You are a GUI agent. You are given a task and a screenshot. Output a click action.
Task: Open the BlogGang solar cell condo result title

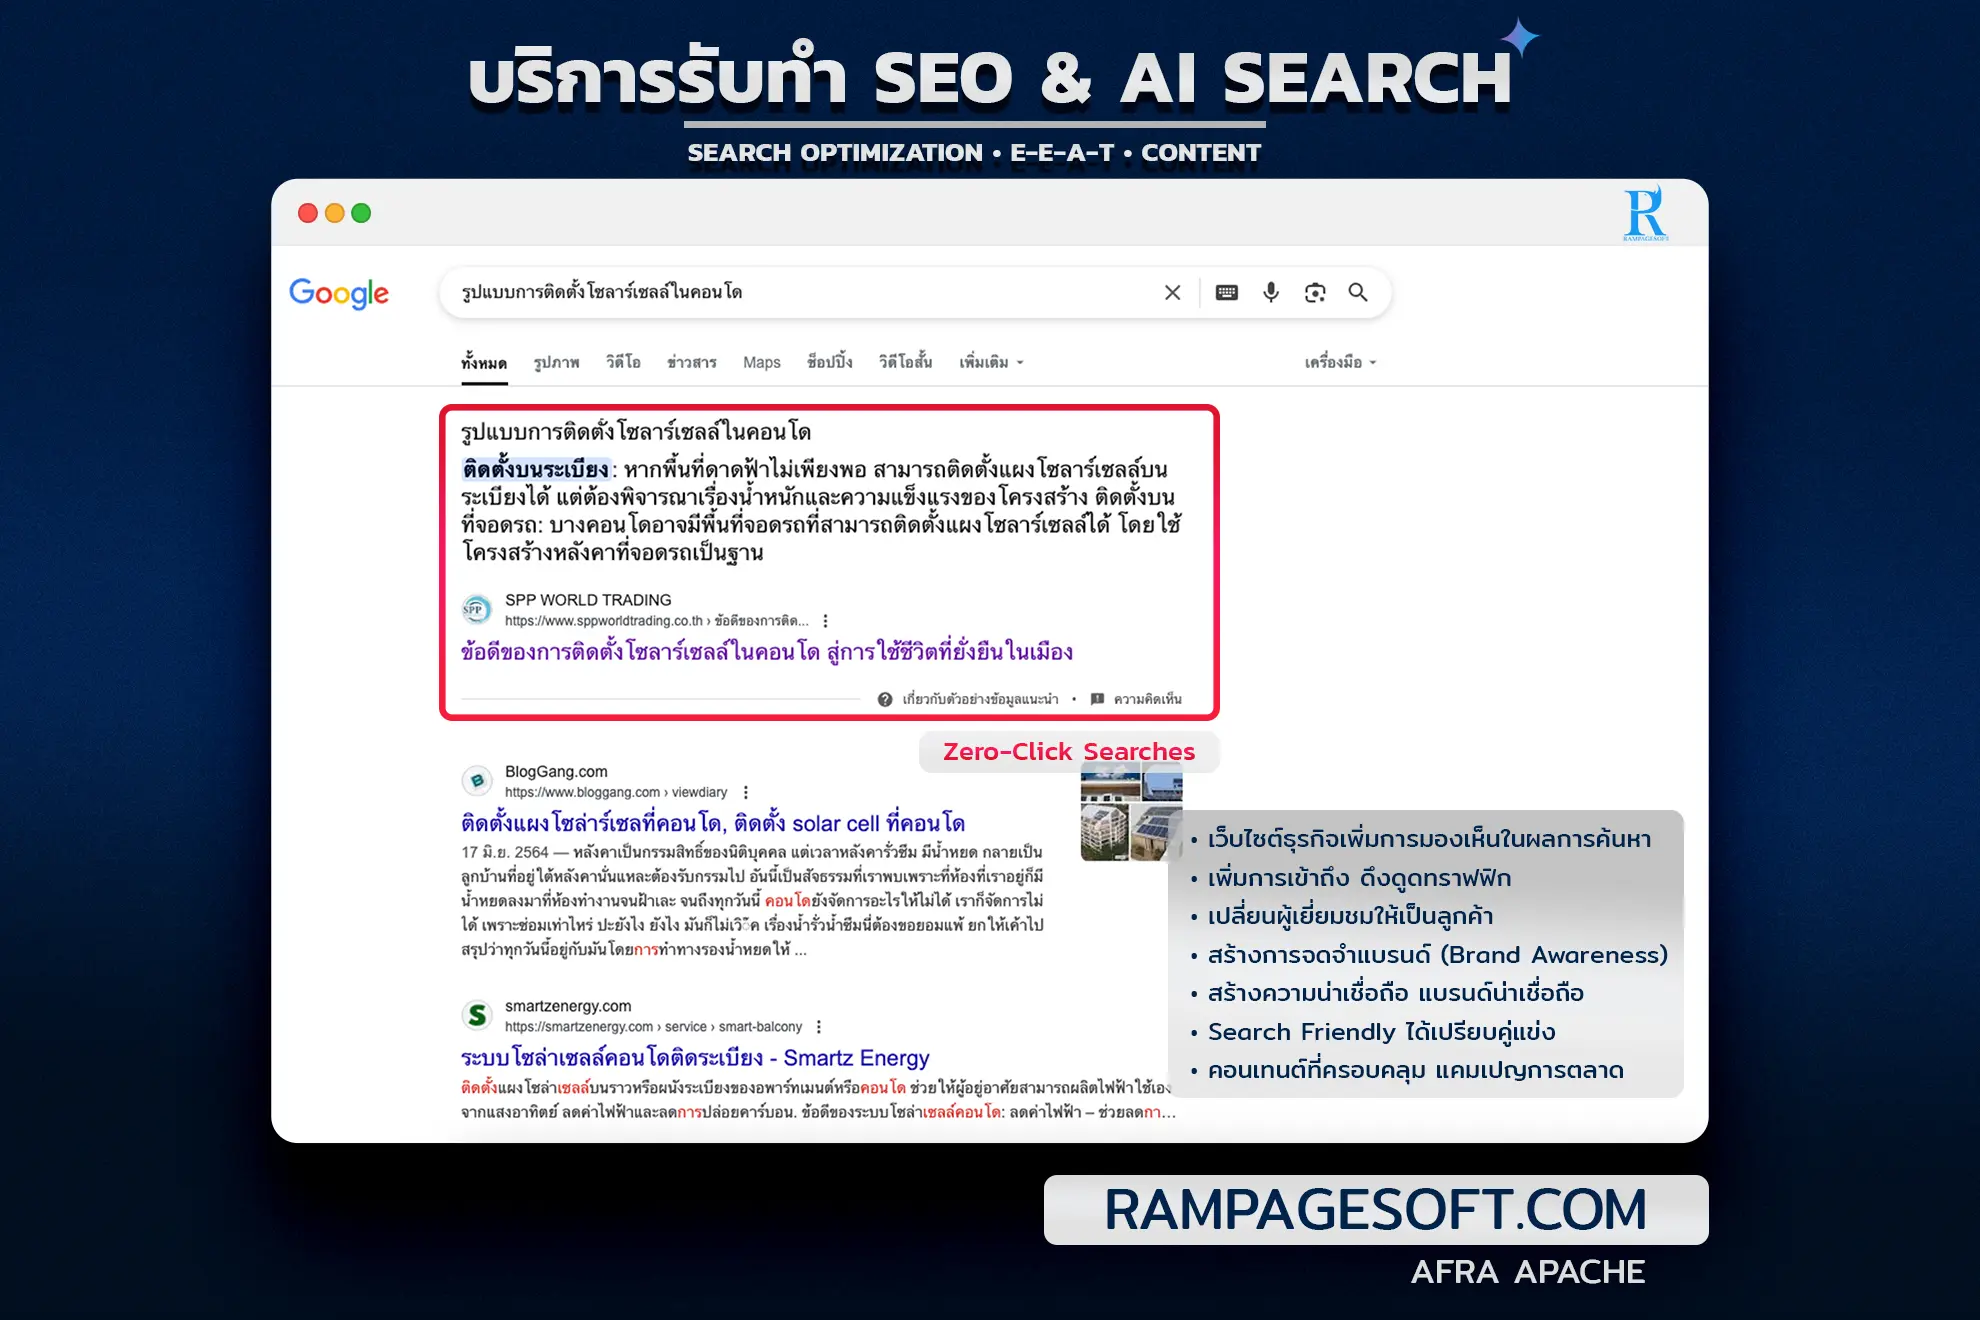(x=713, y=823)
